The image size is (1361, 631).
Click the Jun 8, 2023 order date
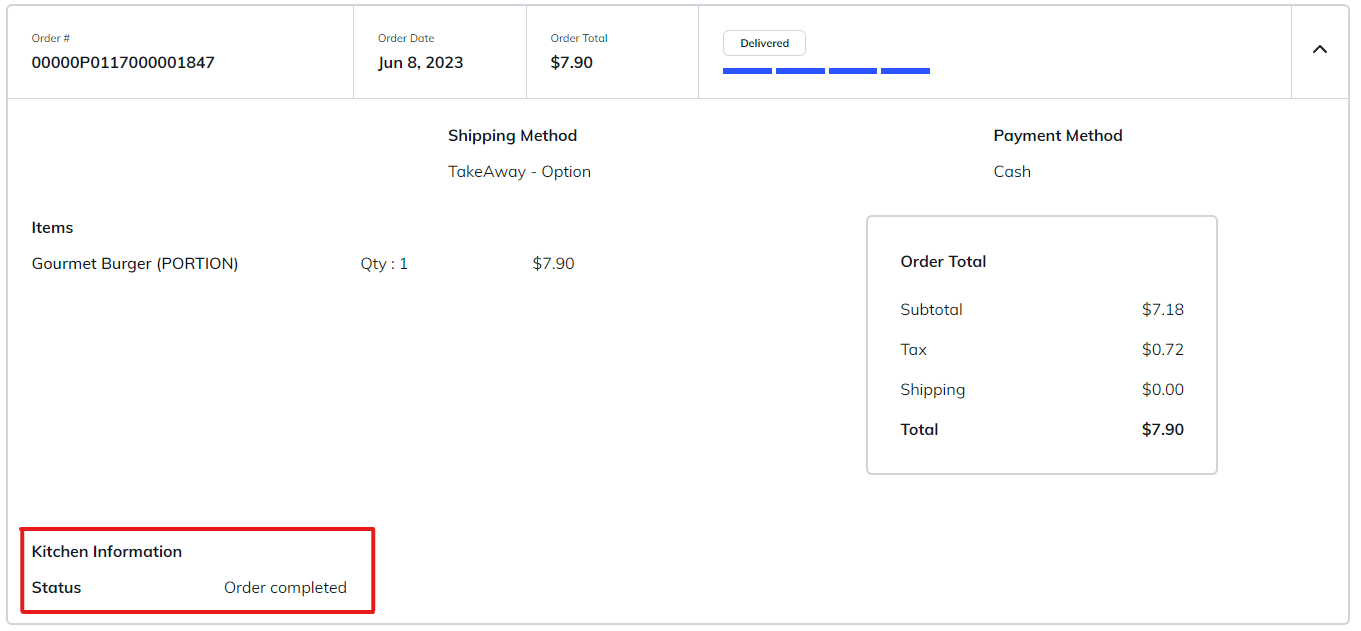click(420, 62)
